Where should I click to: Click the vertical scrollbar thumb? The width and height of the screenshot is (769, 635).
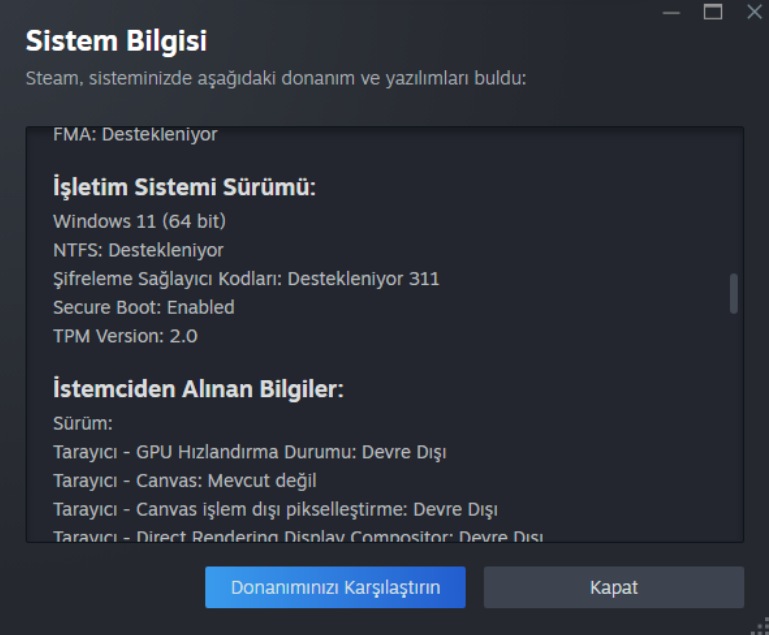(734, 293)
